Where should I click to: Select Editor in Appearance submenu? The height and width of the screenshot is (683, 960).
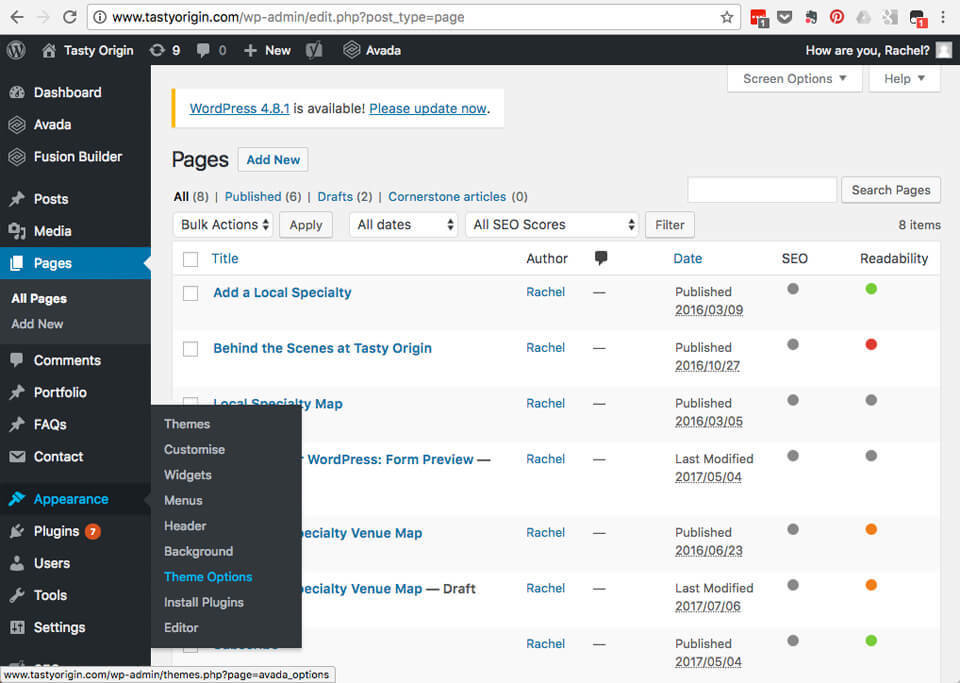181,627
